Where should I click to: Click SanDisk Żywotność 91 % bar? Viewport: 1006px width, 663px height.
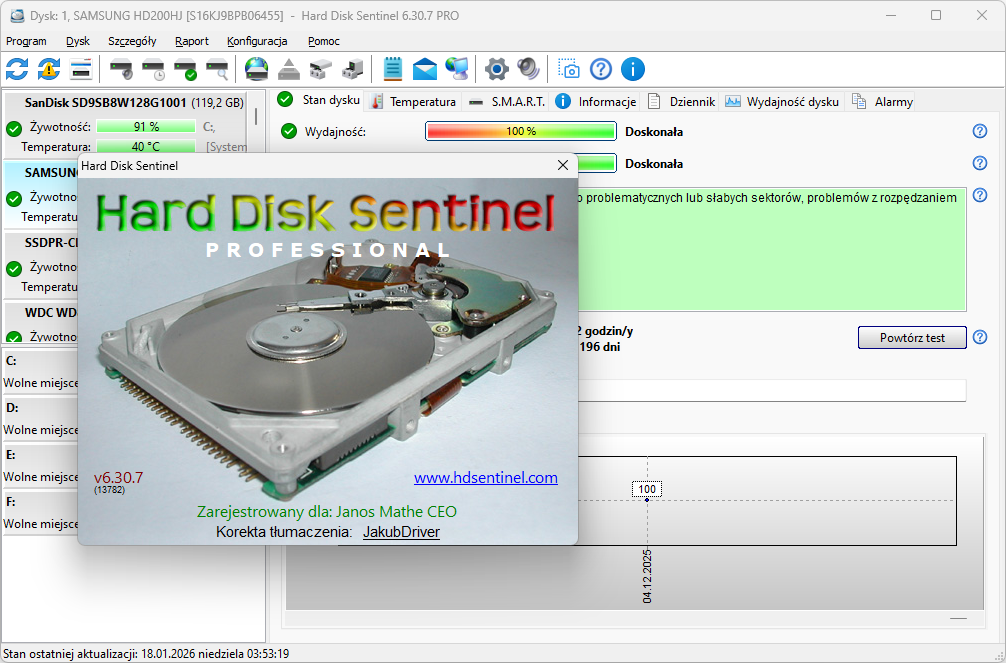click(x=146, y=127)
